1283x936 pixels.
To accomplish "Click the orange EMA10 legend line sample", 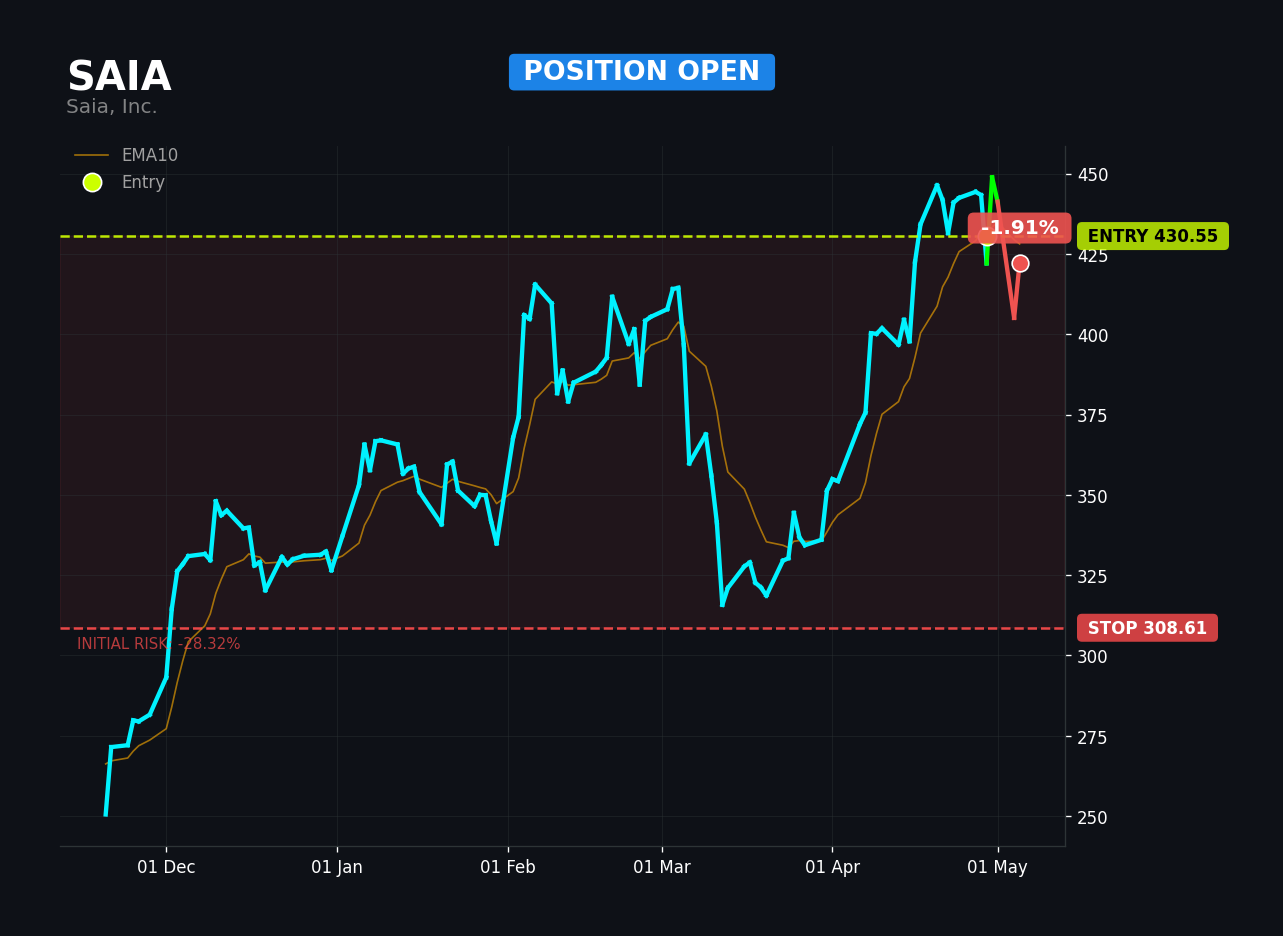I will click(92, 156).
